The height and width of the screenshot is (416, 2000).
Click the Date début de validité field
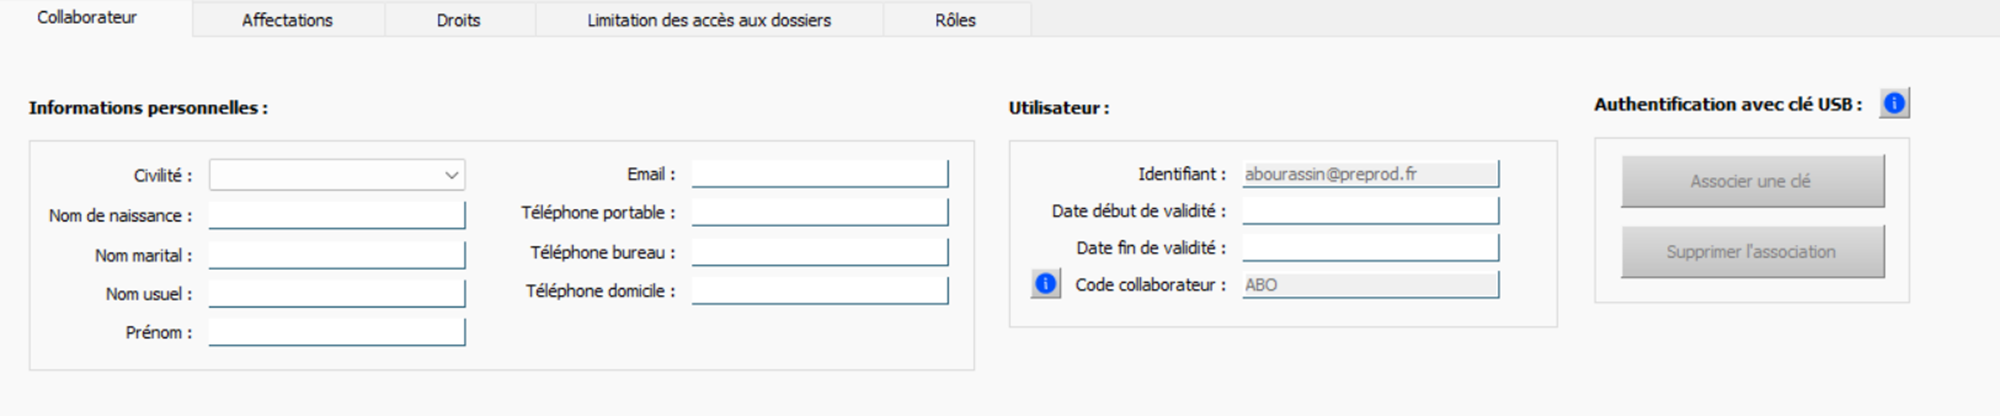1371,210
